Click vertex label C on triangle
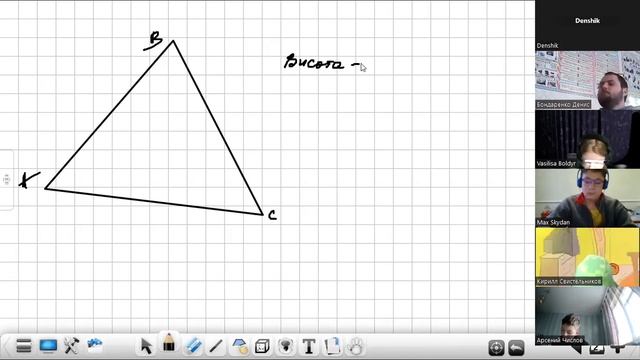Image resolution: width=640 pixels, height=360 pixels. [x=272, y=215]
